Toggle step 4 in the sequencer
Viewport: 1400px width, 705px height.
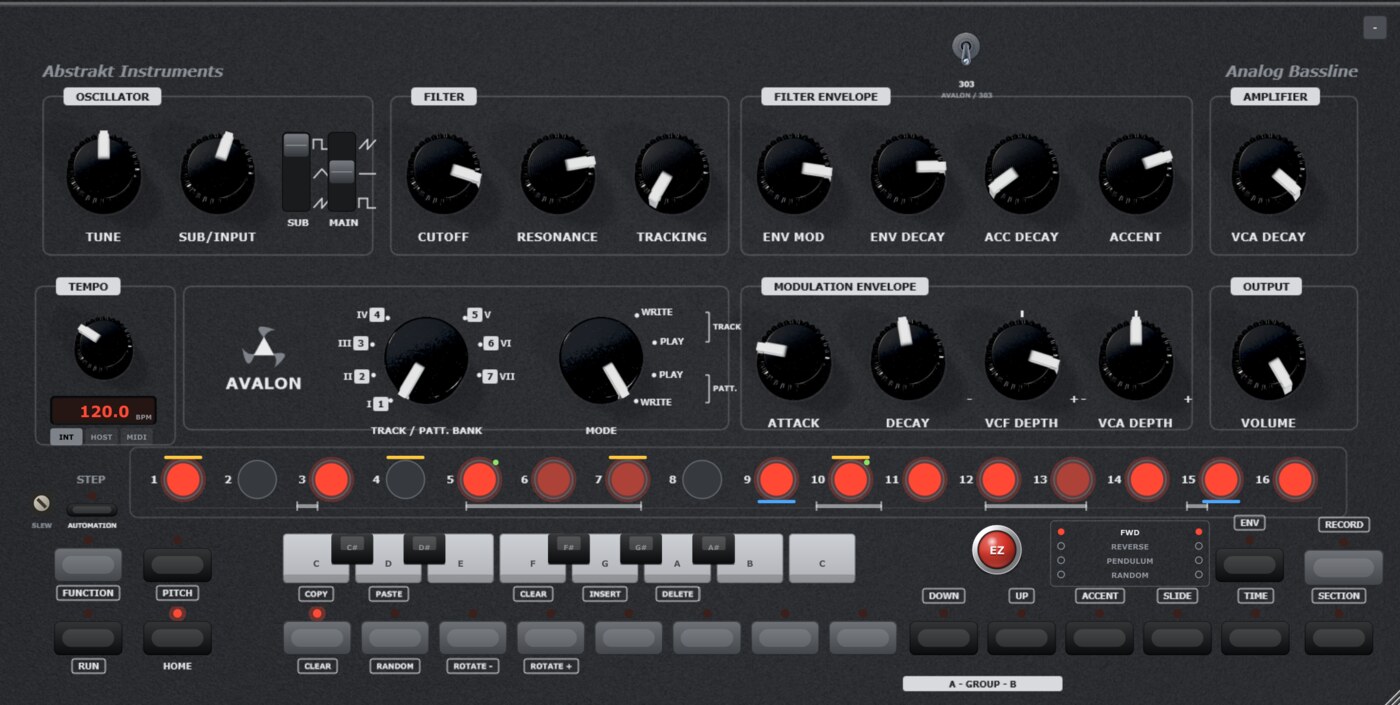click(x=405, y=481)
